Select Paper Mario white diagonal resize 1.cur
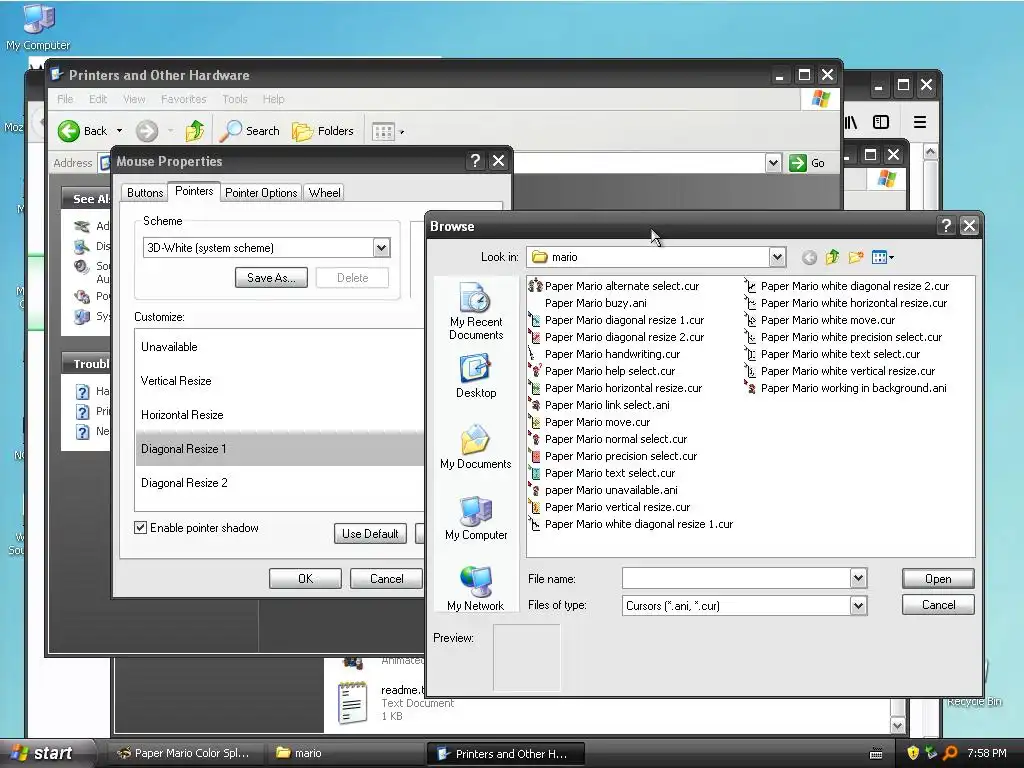This screenshot has height=768, width=1024. (631, 524)
